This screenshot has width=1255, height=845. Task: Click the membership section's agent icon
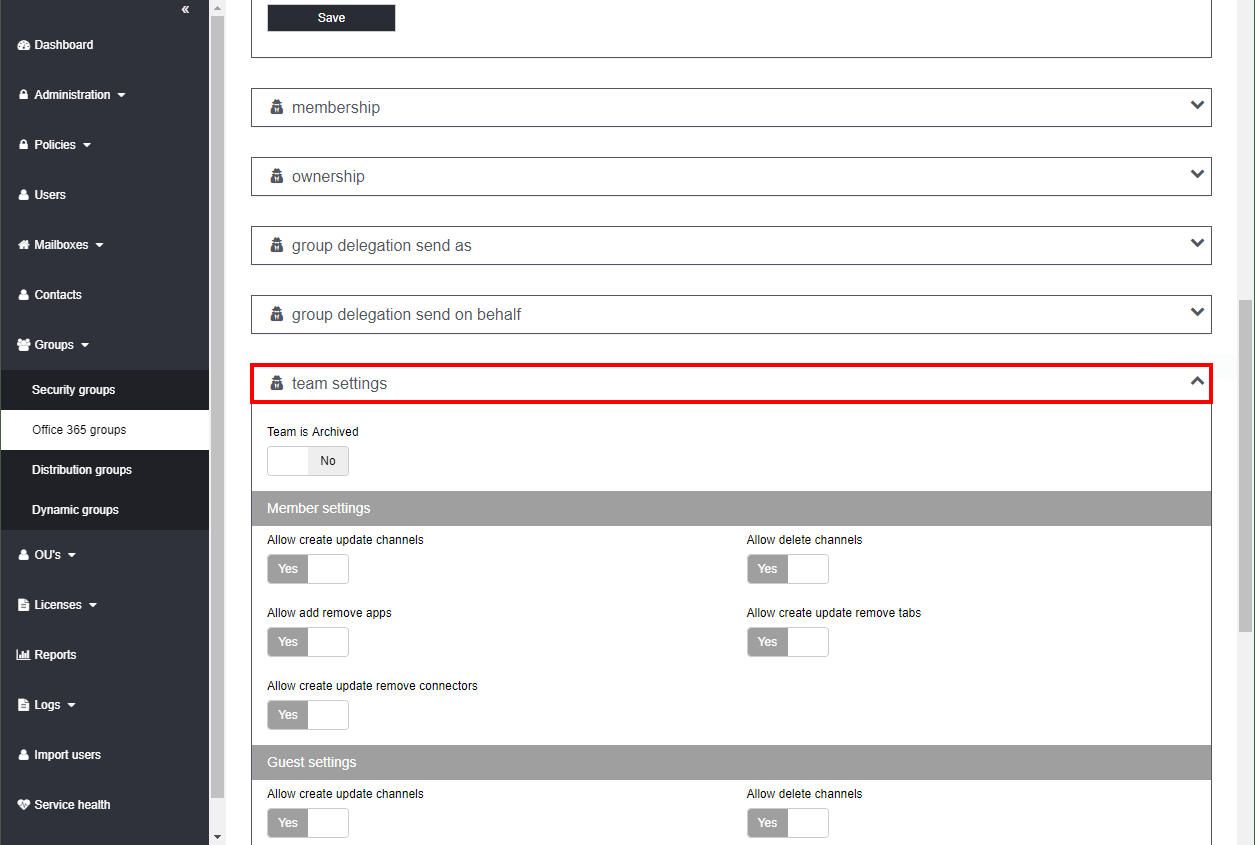(277, 107)
